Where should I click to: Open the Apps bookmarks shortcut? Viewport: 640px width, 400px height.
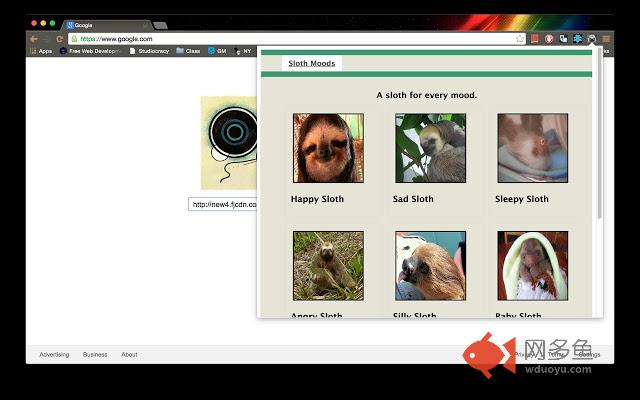tap(41, 51)
